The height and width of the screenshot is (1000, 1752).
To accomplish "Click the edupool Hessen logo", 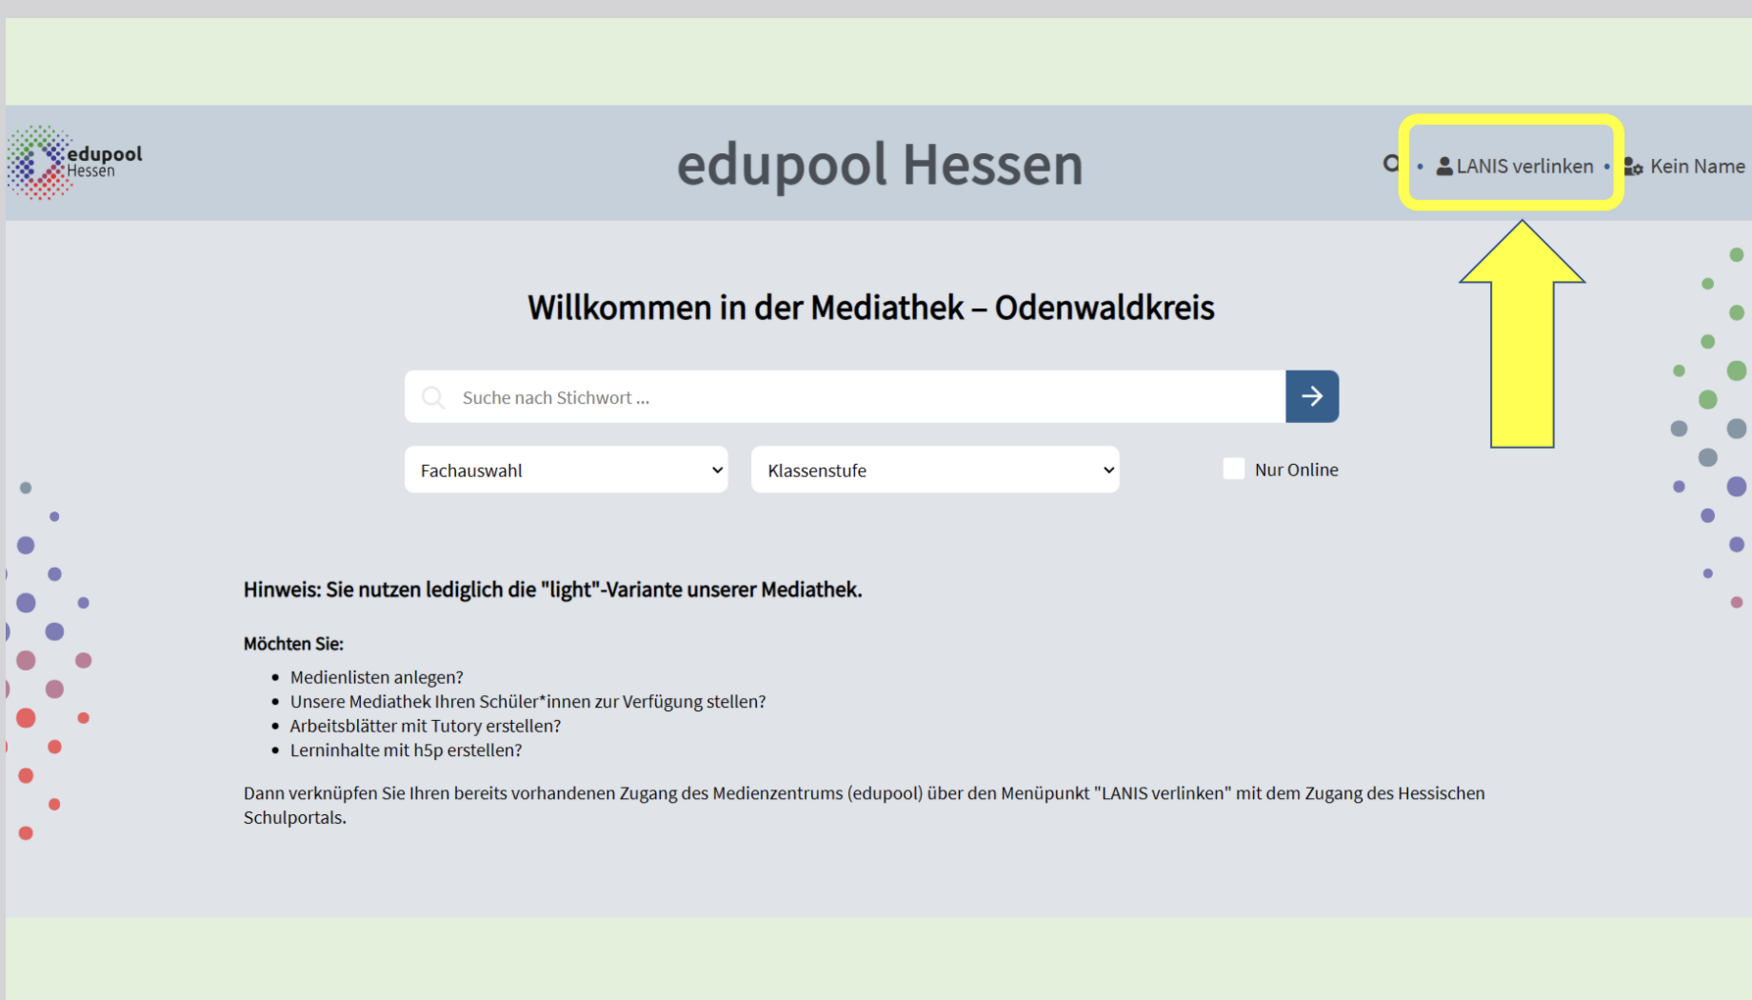I will tap(75, 162).
